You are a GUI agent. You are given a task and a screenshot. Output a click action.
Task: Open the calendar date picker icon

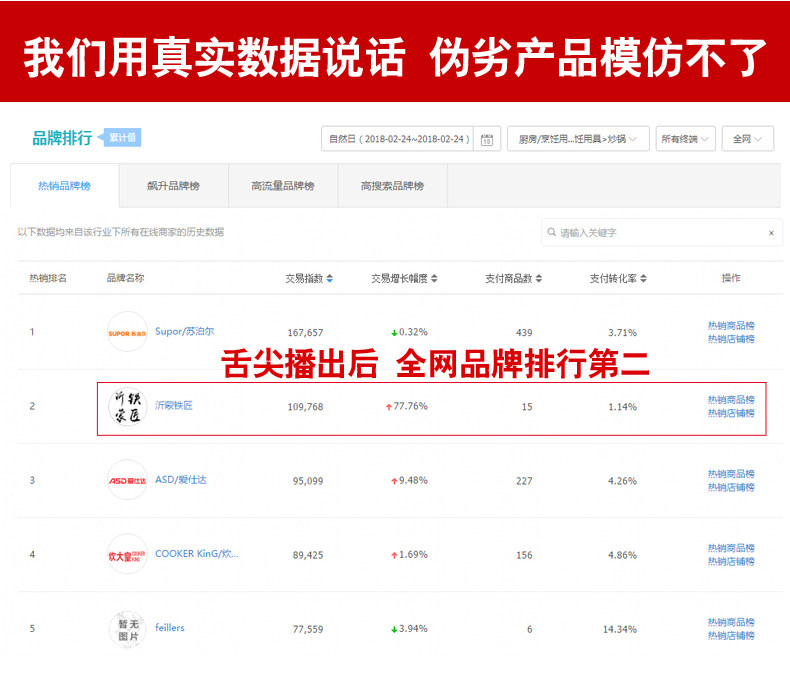pyautogui.click(x=487, y=139)
